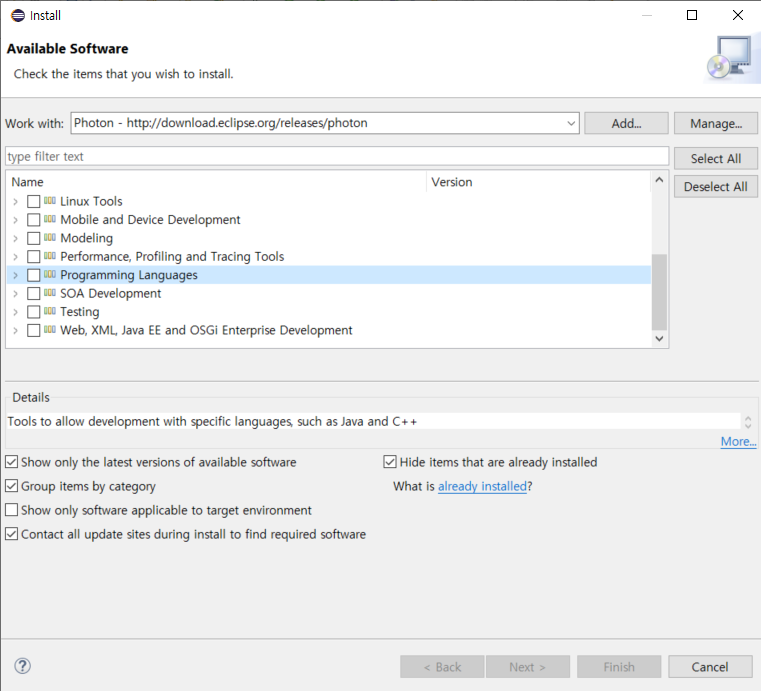Click the Performance, Profiling category icon
The height and width of the screenshot is (691, 761).
point(50,255)
